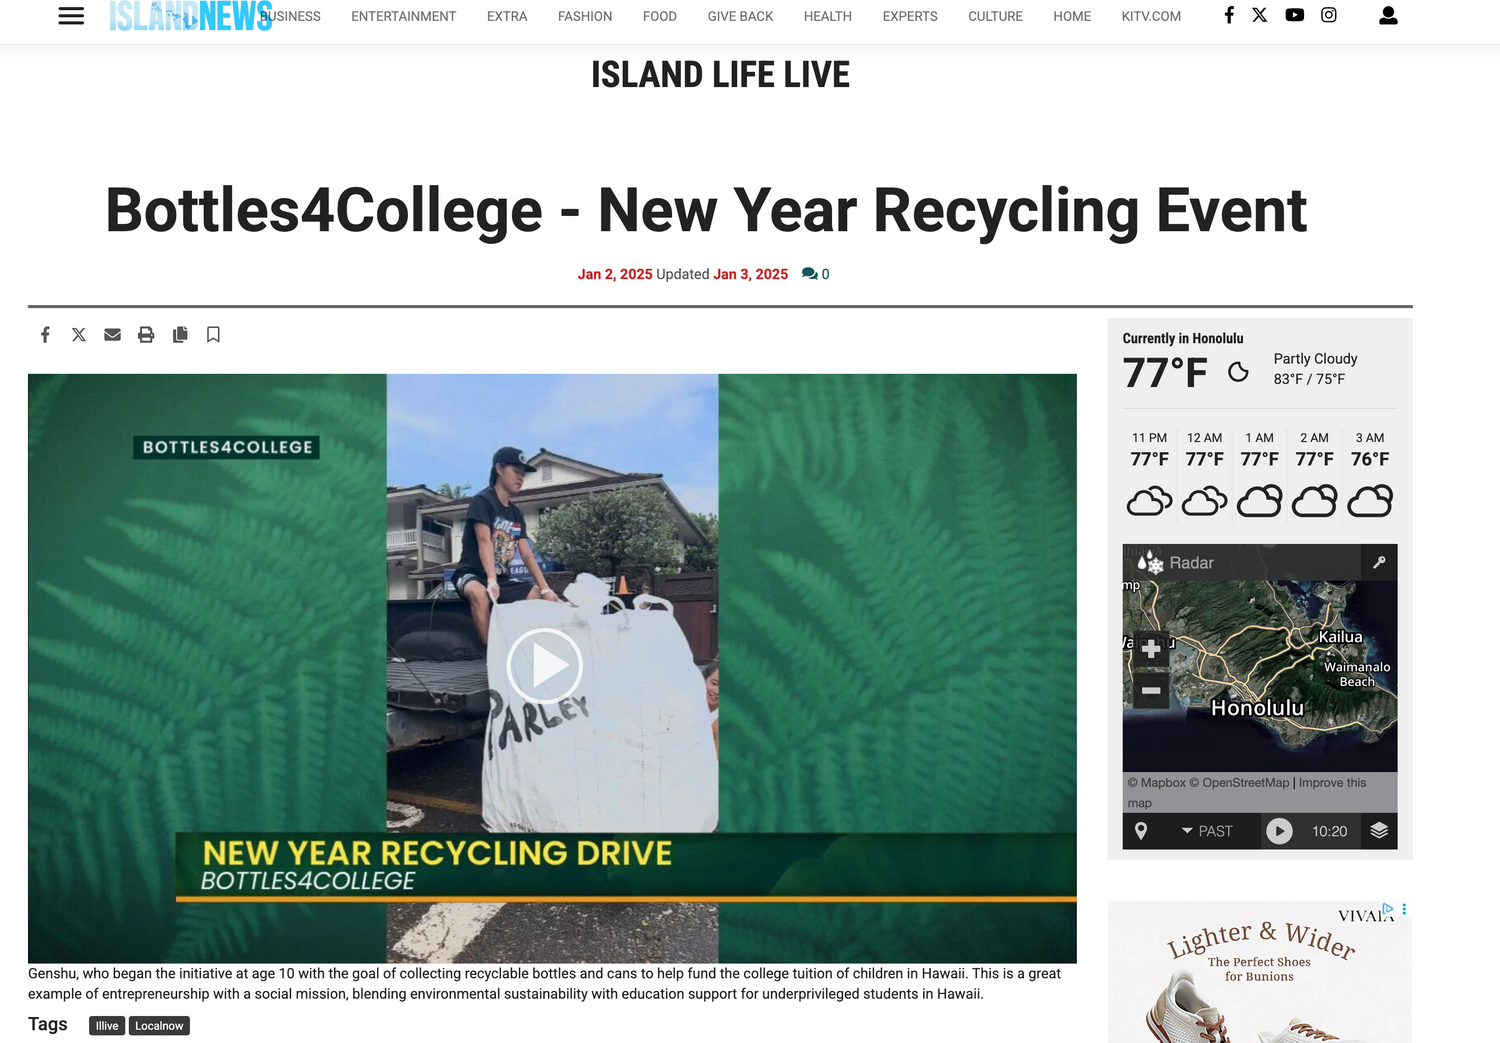The width and height of the screenshot is (1500, 1043).
Task: Open the YouTube channel icon in header
Action: click(x=1294, y=15)
